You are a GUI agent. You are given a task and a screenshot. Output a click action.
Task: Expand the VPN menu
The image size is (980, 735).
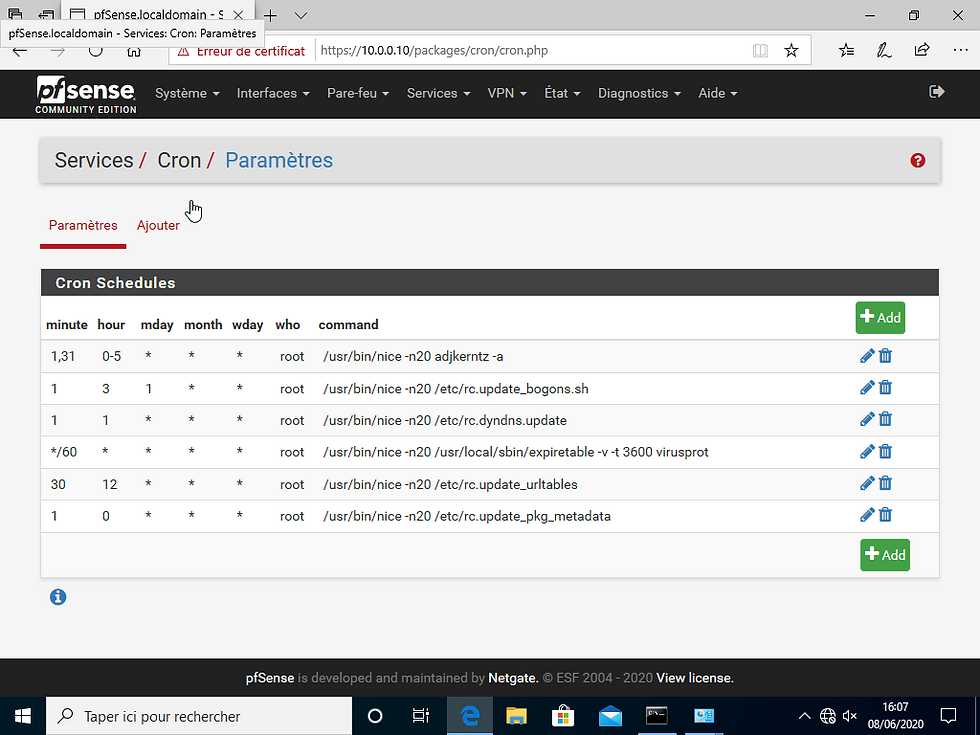click(x=507, y=93)
